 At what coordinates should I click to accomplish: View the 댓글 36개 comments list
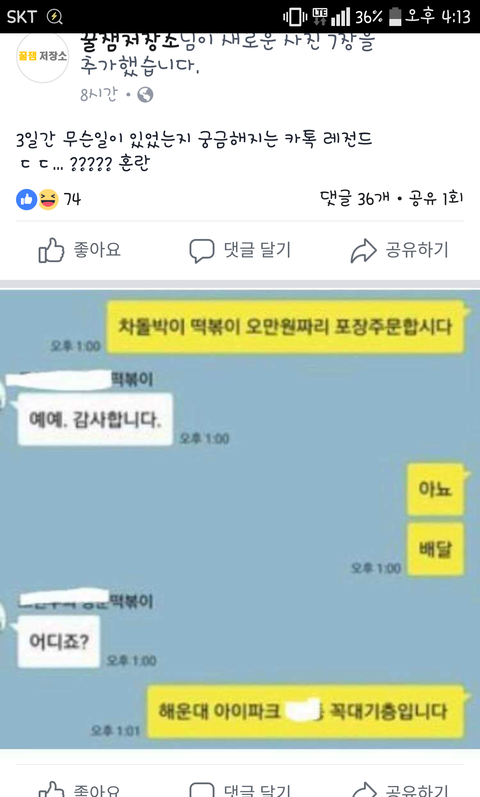(x=354, y=198)
